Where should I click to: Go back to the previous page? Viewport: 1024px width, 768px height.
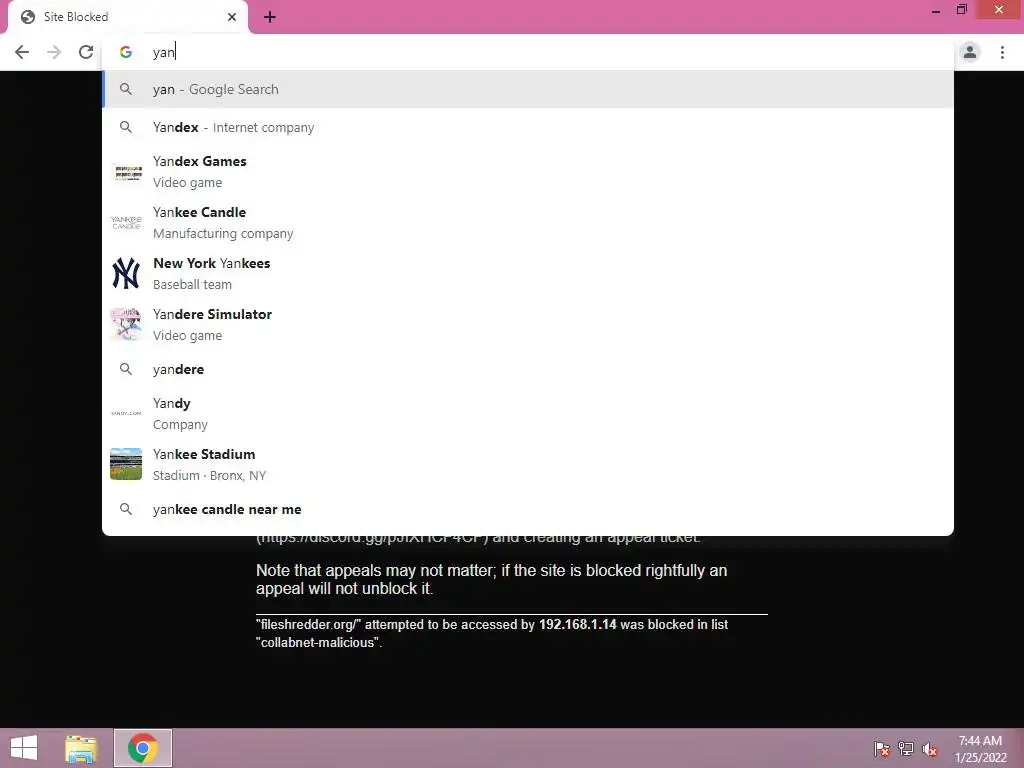click(x=22, y=52)
